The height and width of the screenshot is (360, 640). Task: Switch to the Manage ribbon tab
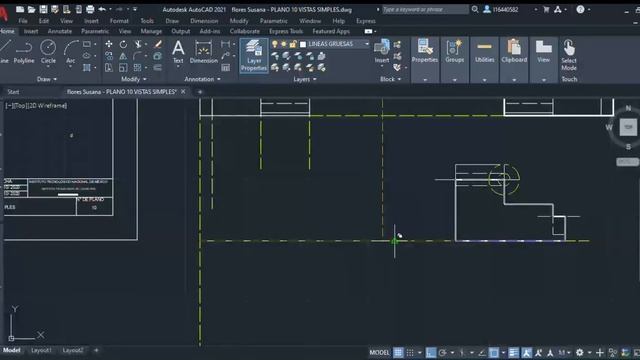pos(151,31)
